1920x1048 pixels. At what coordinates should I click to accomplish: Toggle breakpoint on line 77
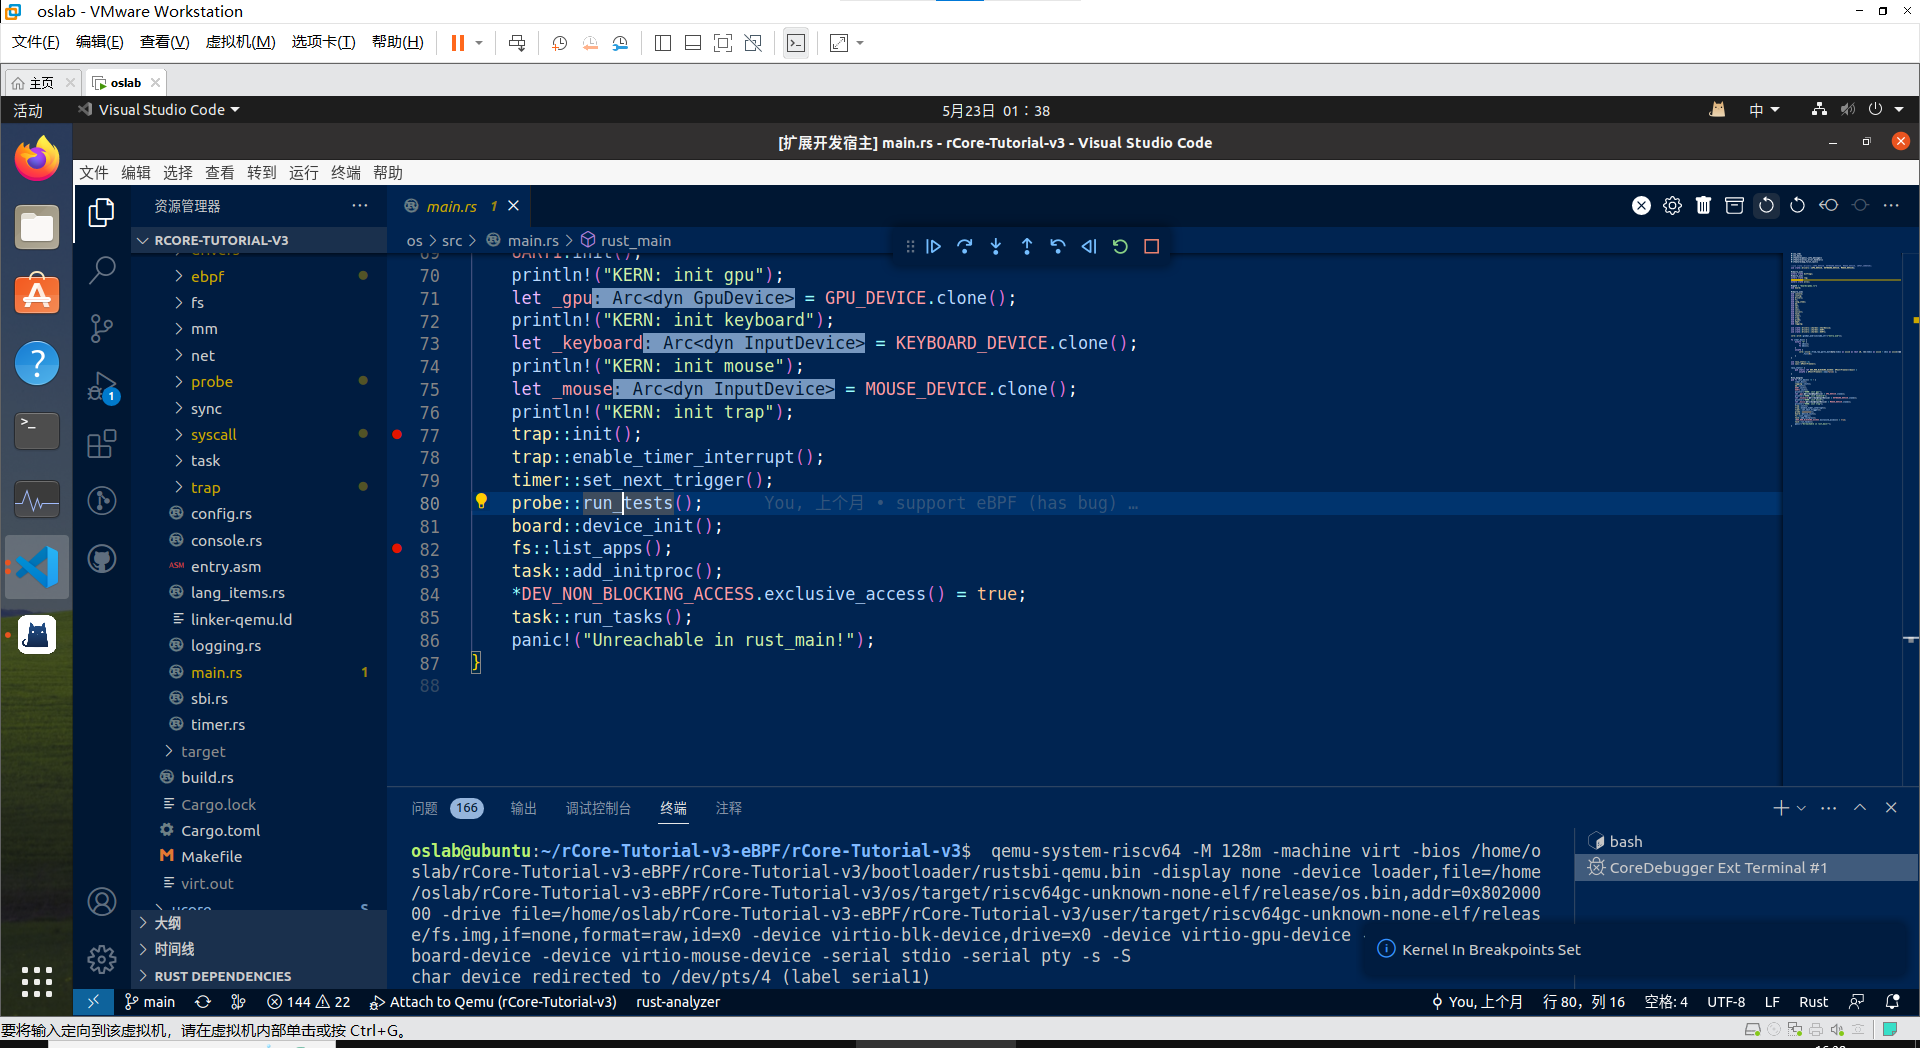coord(397,435)
